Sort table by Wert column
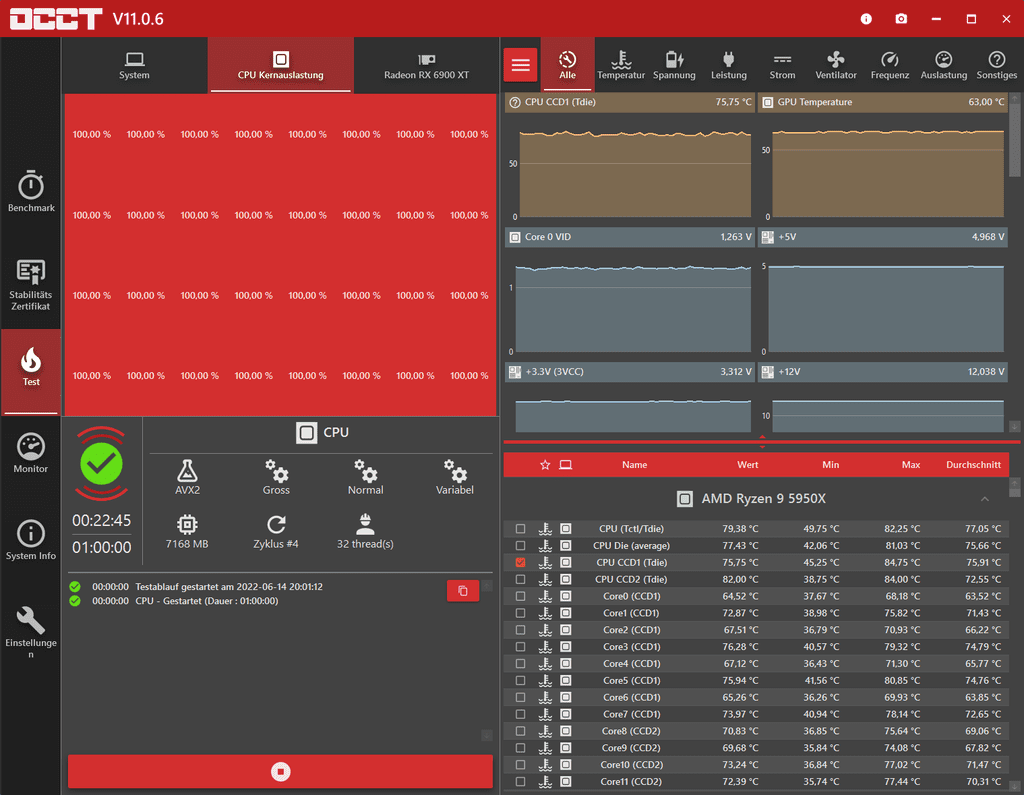 (x=748, y=464)
